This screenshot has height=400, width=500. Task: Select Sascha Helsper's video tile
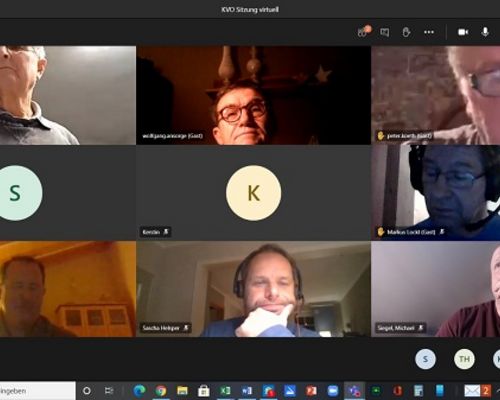[253, 289]
